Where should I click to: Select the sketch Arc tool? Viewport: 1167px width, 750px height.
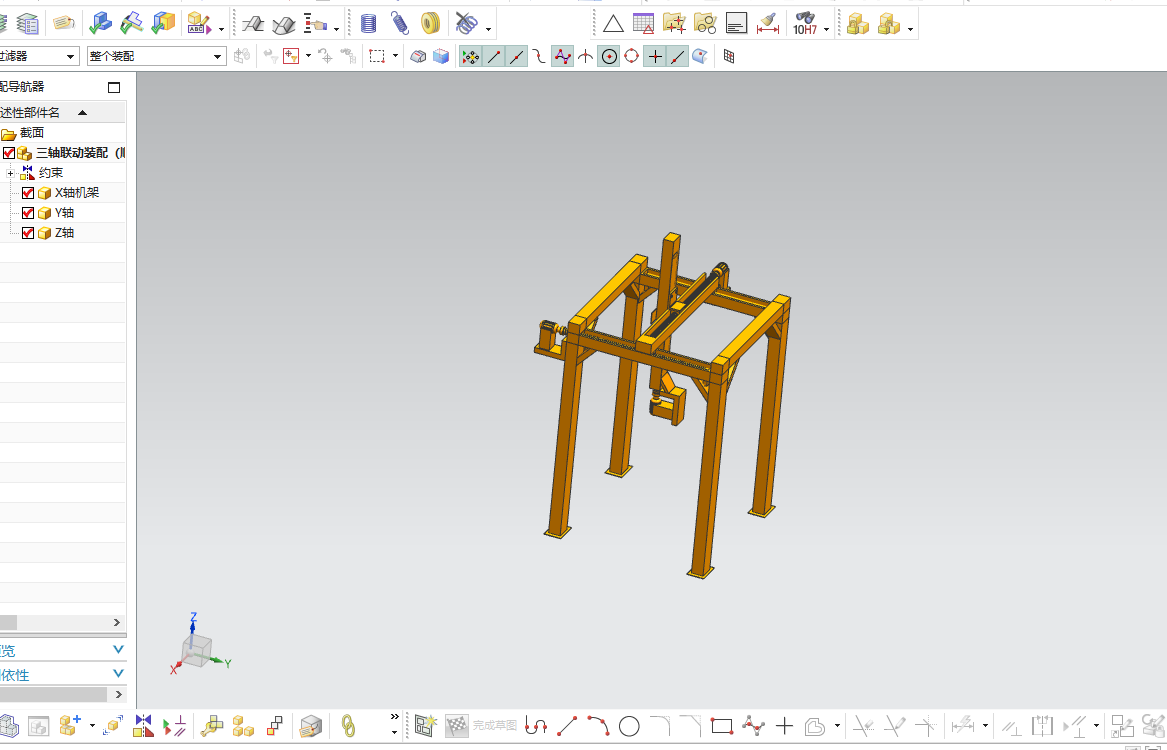(x=598, y=725)
